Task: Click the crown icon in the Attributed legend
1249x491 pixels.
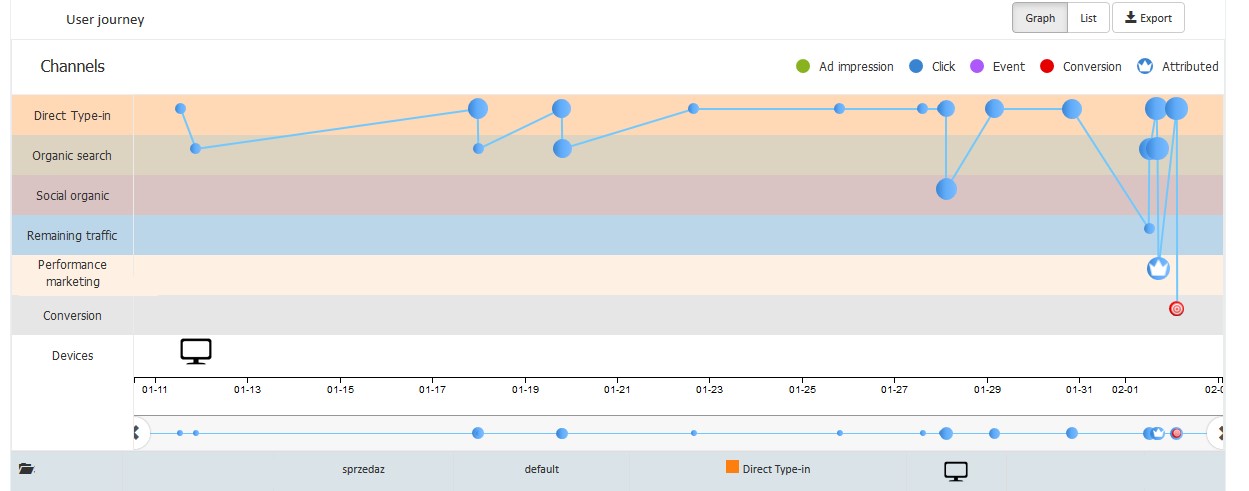Action: (x=1144, y=67)
